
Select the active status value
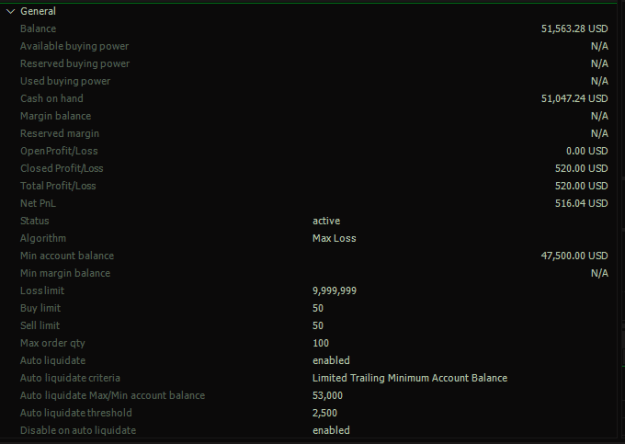pos(326,221)
